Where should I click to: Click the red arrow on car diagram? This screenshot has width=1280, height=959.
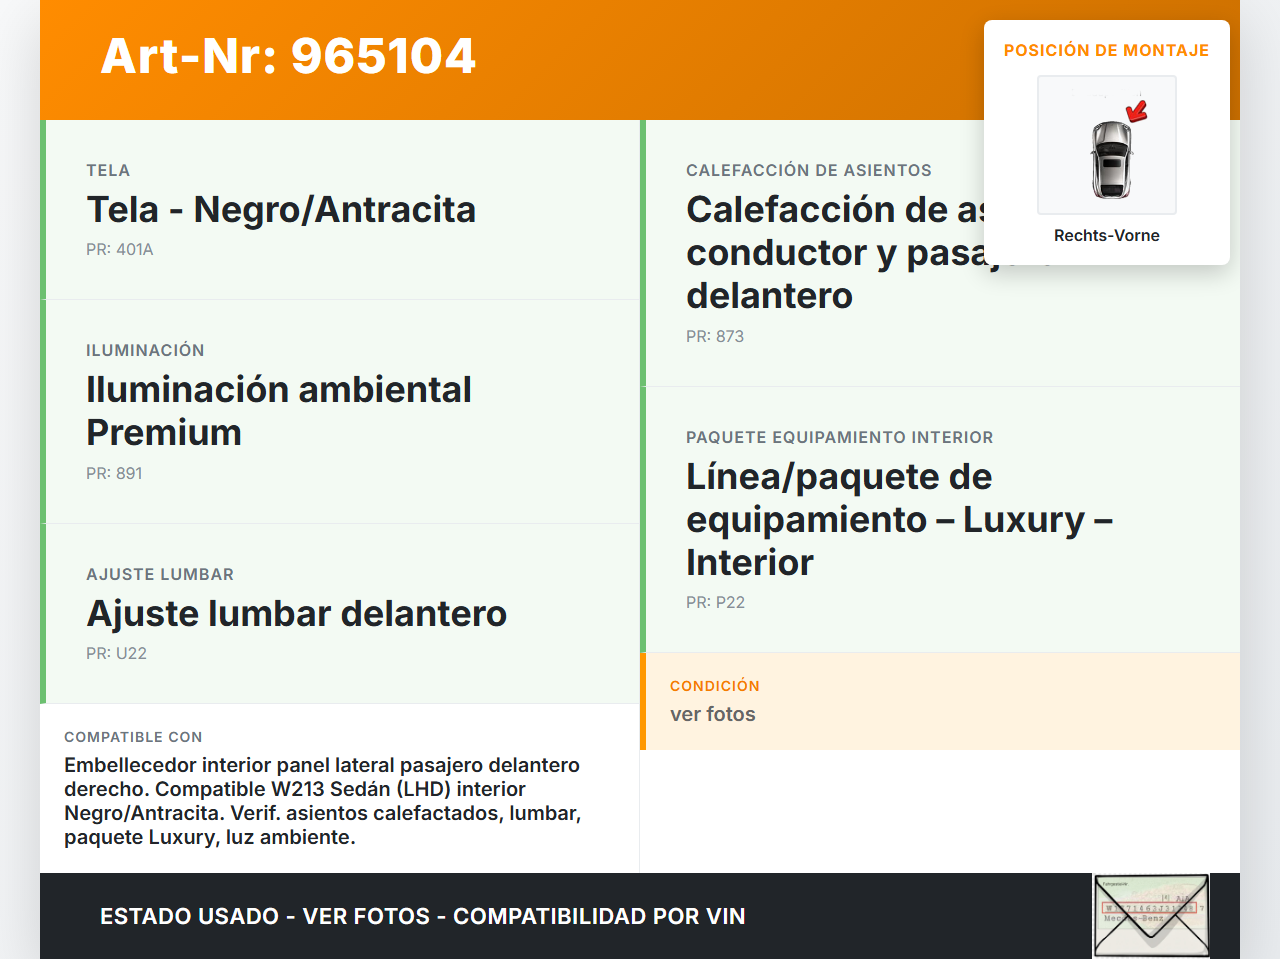coord(1137,111)
